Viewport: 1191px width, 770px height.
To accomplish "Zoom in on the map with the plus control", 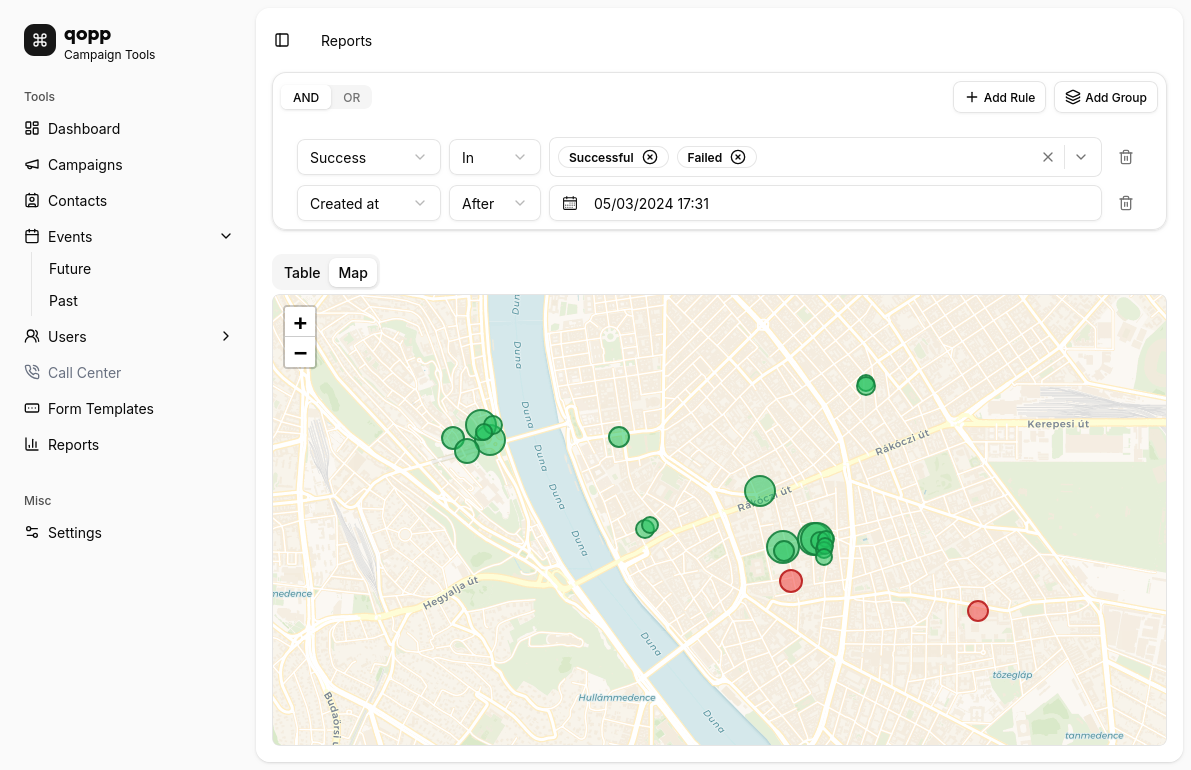I will [300, 322].
